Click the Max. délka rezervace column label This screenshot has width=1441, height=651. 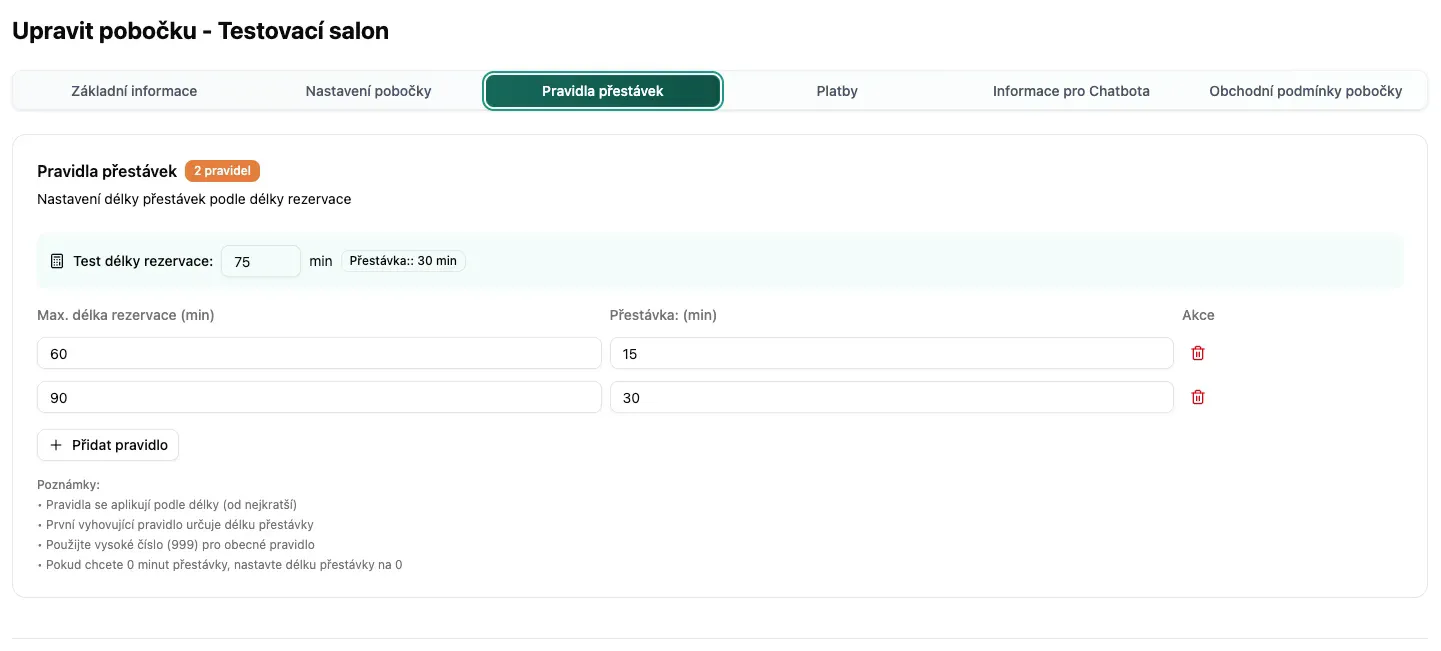click(x=126, y=315)
